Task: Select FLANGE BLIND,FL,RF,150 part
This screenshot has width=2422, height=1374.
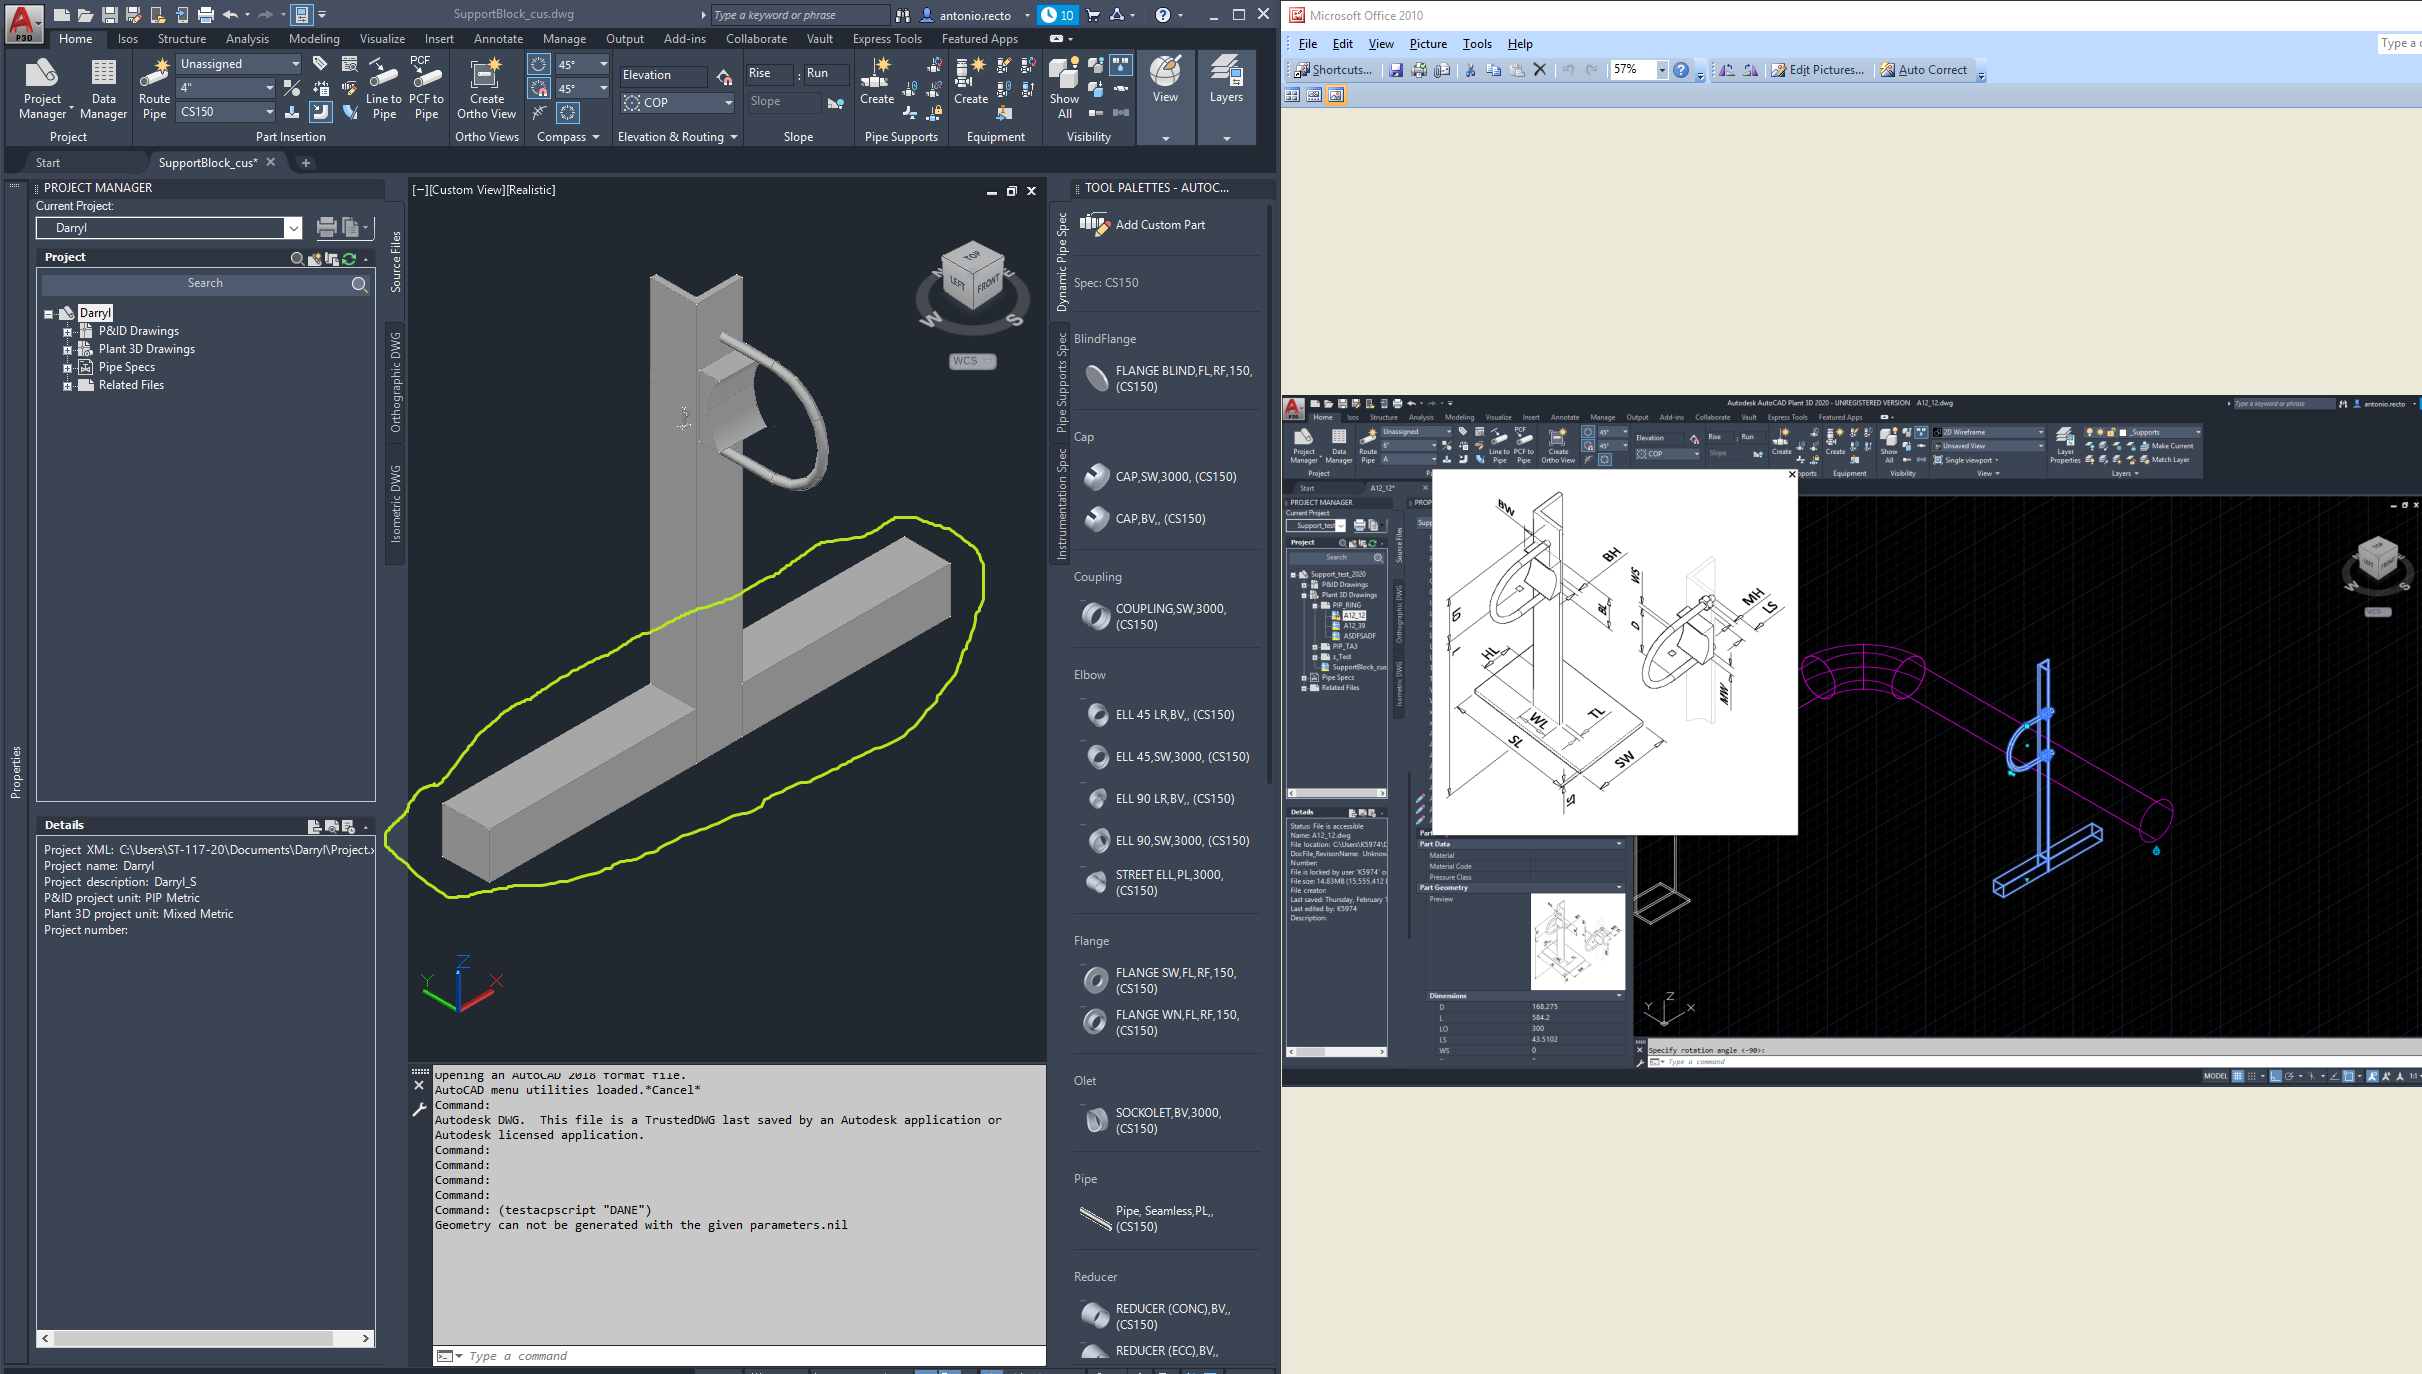Action: 1166,378
